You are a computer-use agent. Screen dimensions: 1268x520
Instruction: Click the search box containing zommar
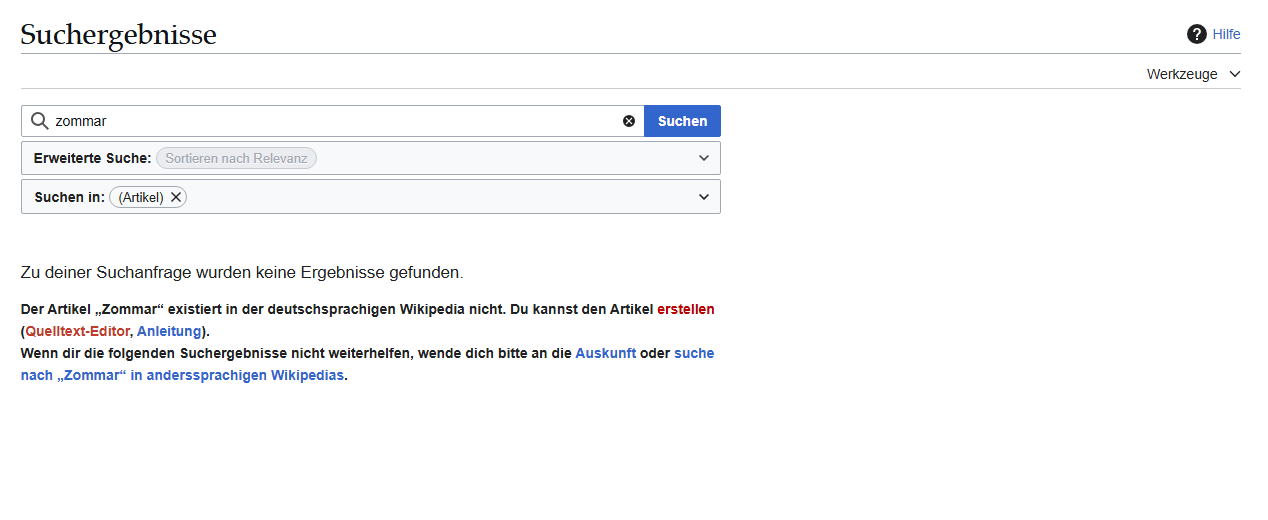333,121
